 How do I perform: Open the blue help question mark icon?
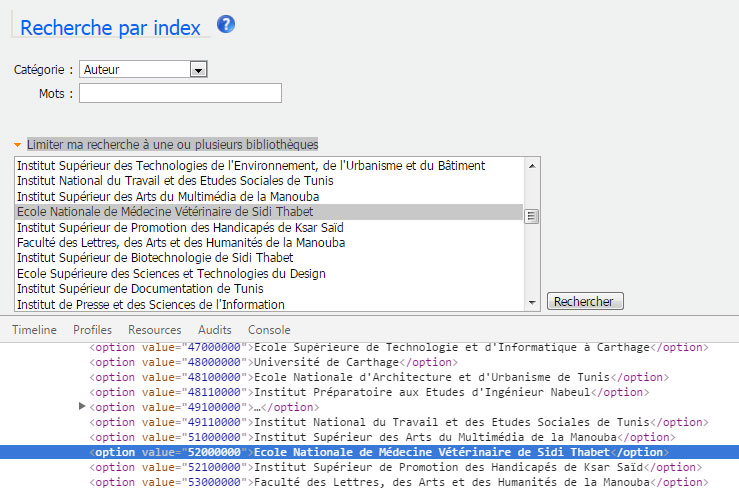tap(226, 24)
